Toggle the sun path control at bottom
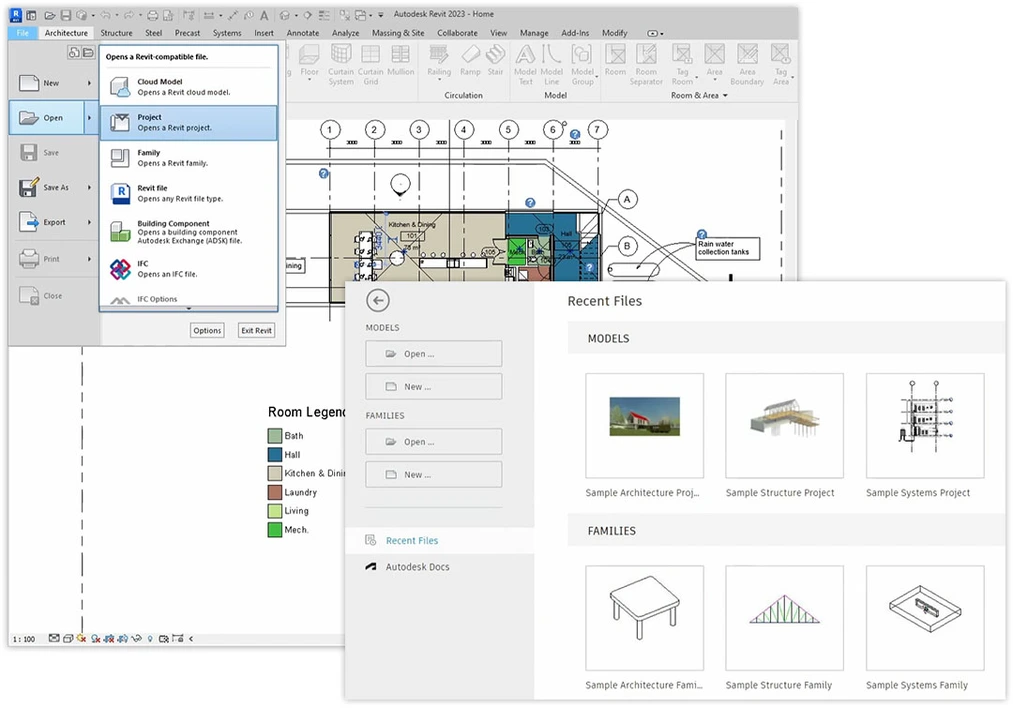This screenshot has height=708, width=1013. [79, 638]
